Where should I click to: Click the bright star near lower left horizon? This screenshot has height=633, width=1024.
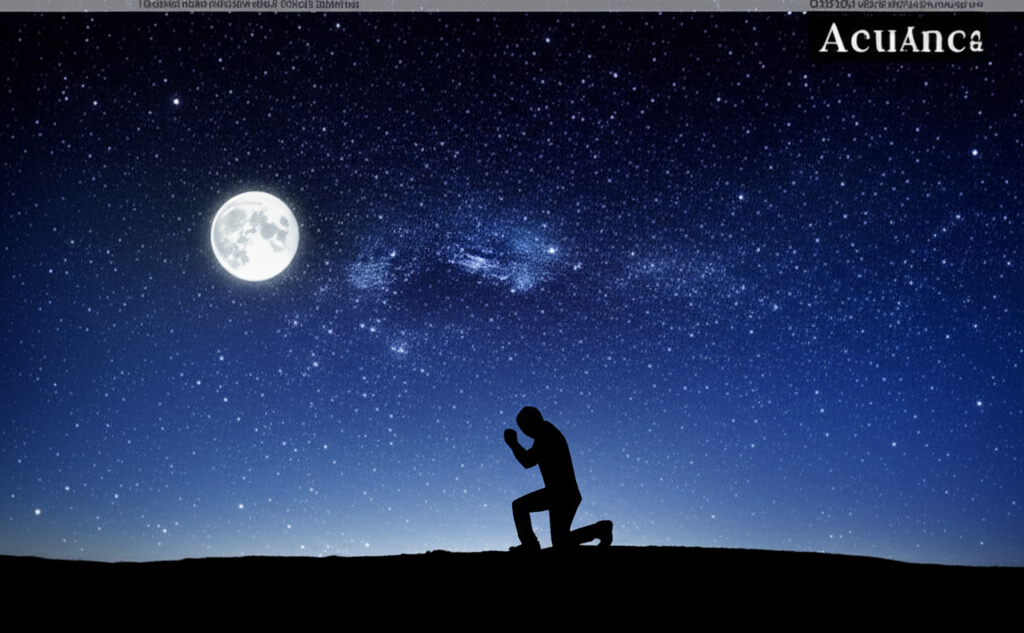[x=37, y=511]
